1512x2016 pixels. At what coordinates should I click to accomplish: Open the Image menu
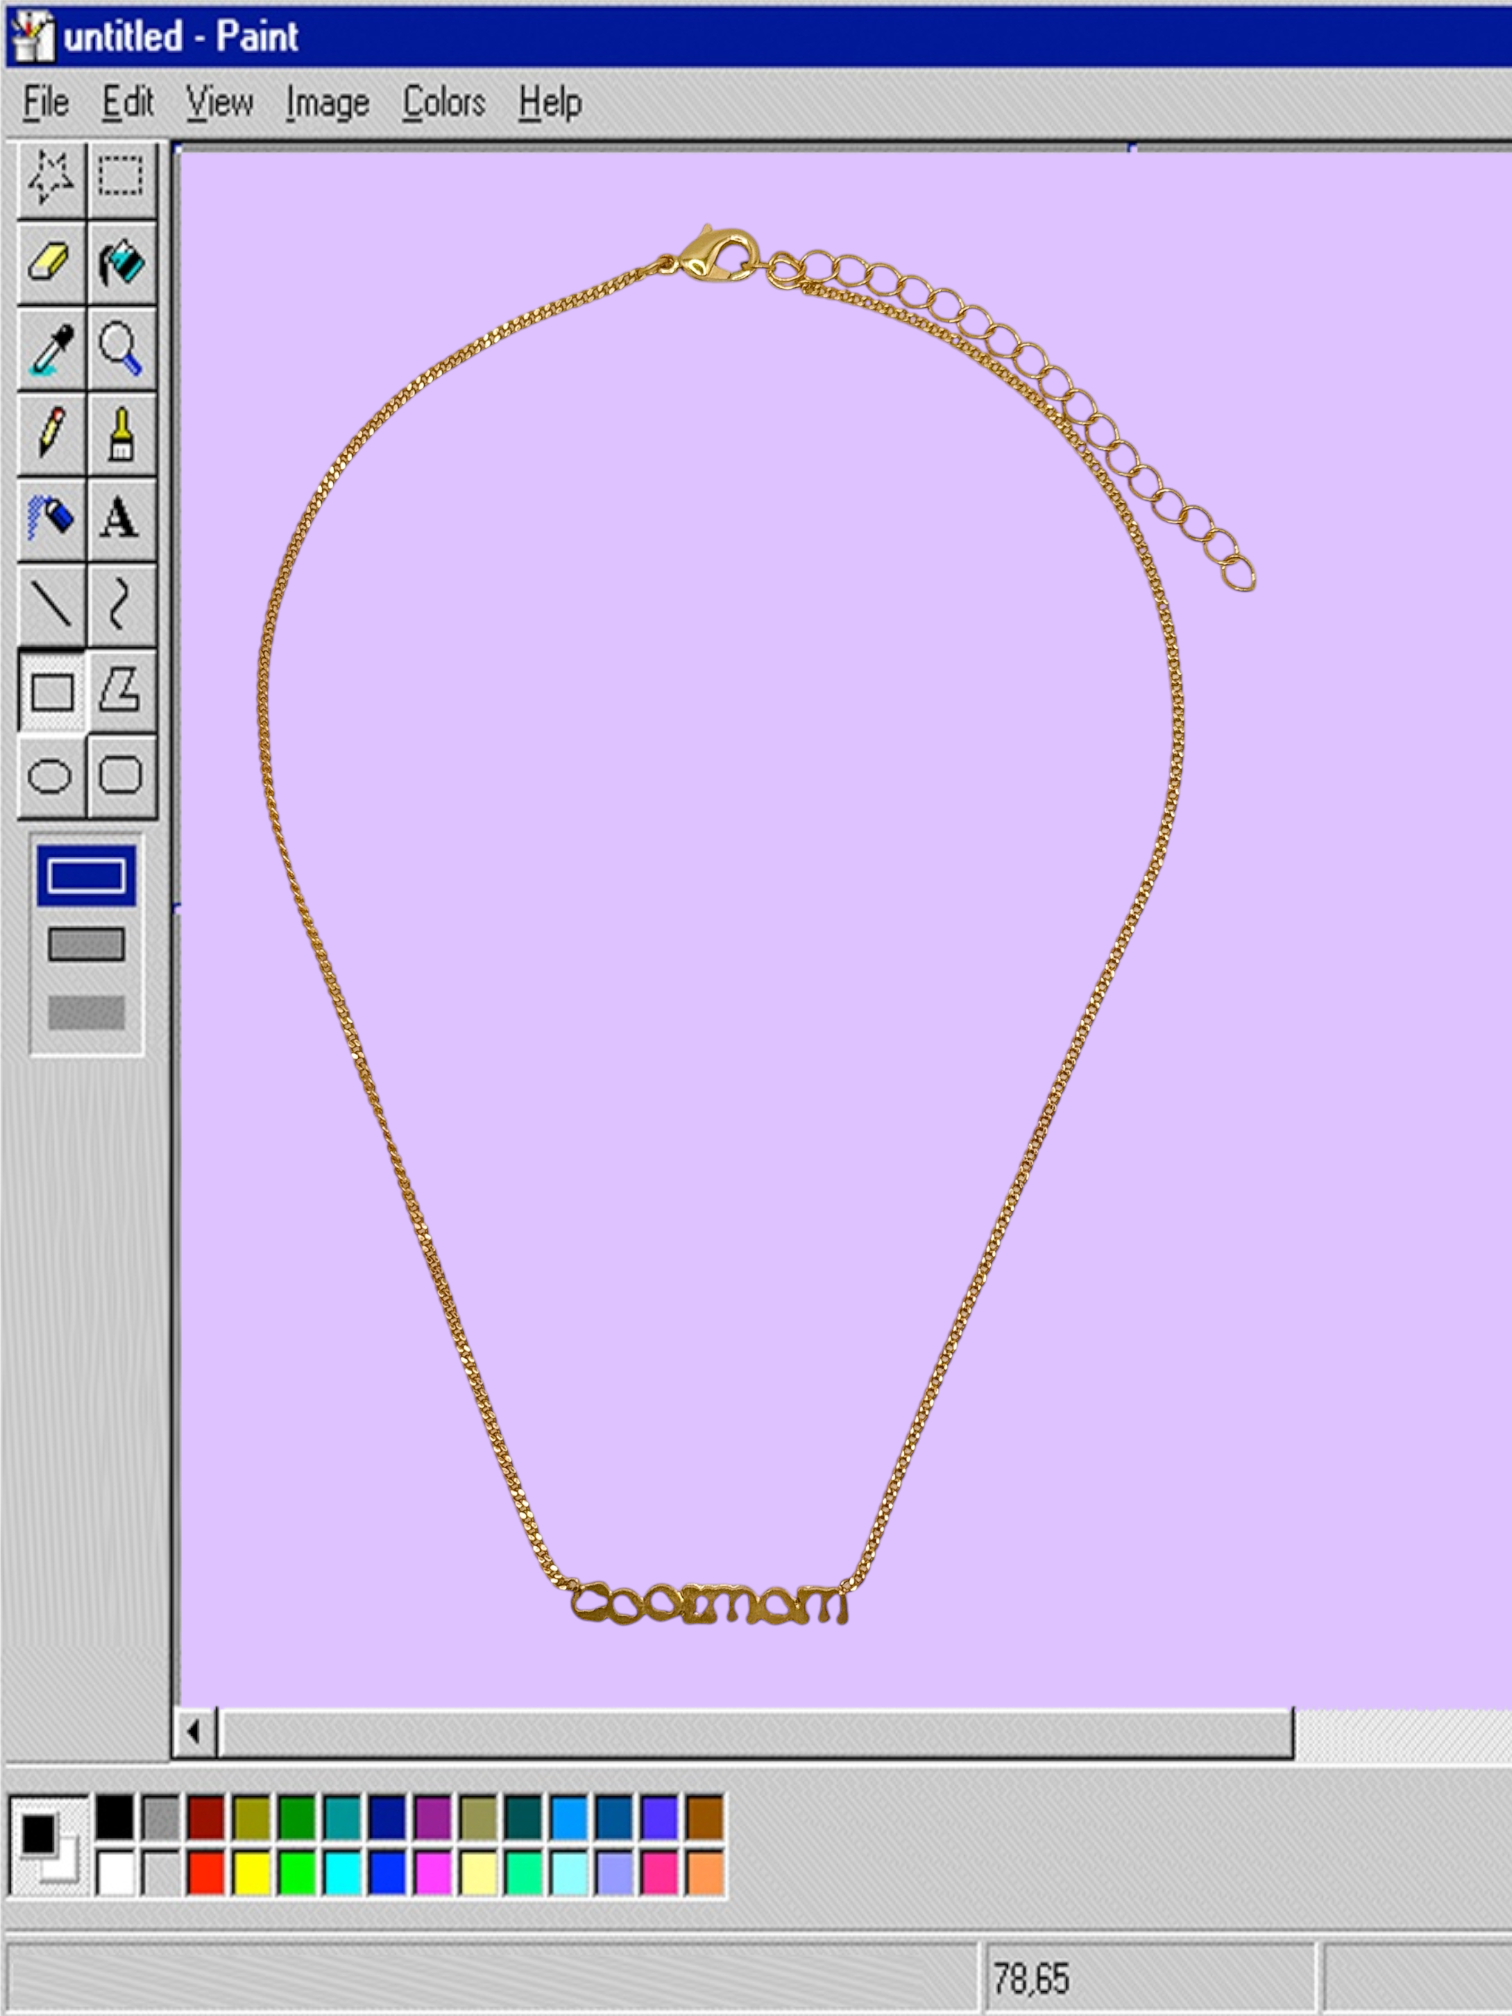coord(327,102)
